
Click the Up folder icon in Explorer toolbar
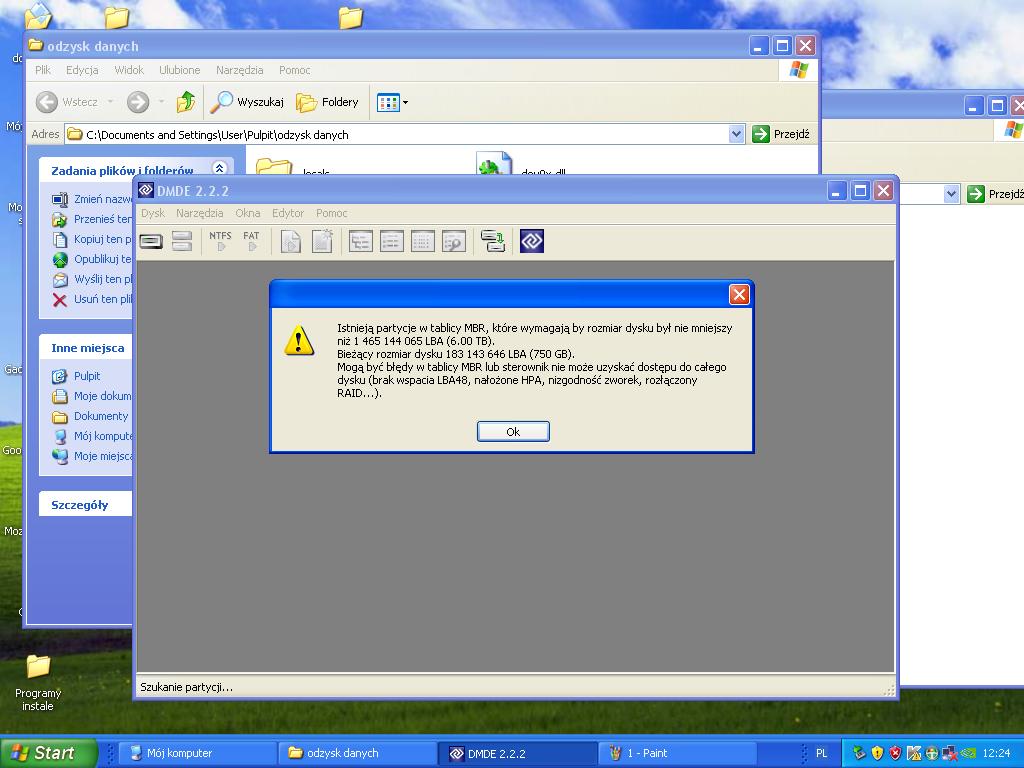tap(186, 102)
